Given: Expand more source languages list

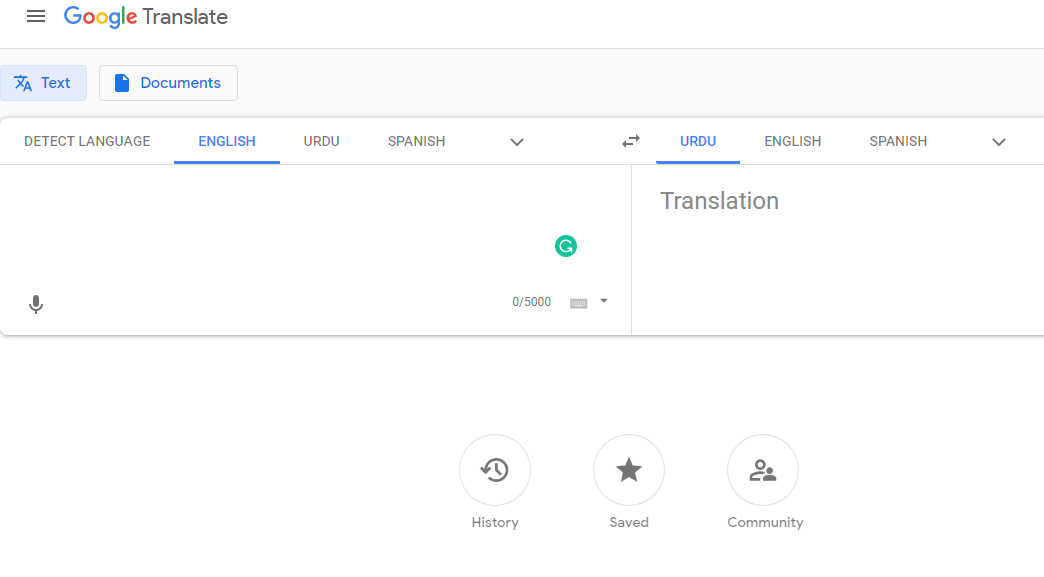Looking at the screenshot, I should pyautogui.click(x=517, y=142).
